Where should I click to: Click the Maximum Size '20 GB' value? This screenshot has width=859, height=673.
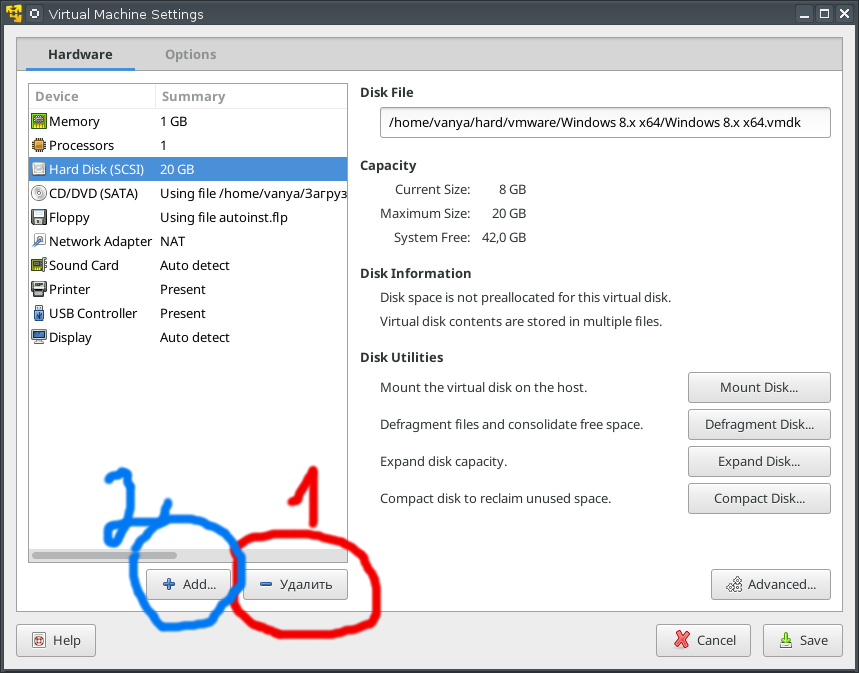[x=509, y=214]
